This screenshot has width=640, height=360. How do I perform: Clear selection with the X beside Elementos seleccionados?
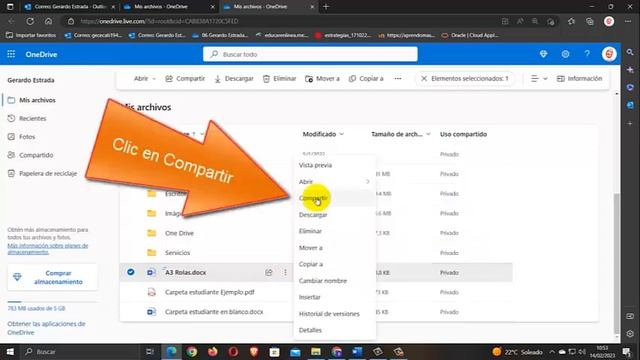click(424, 78)
